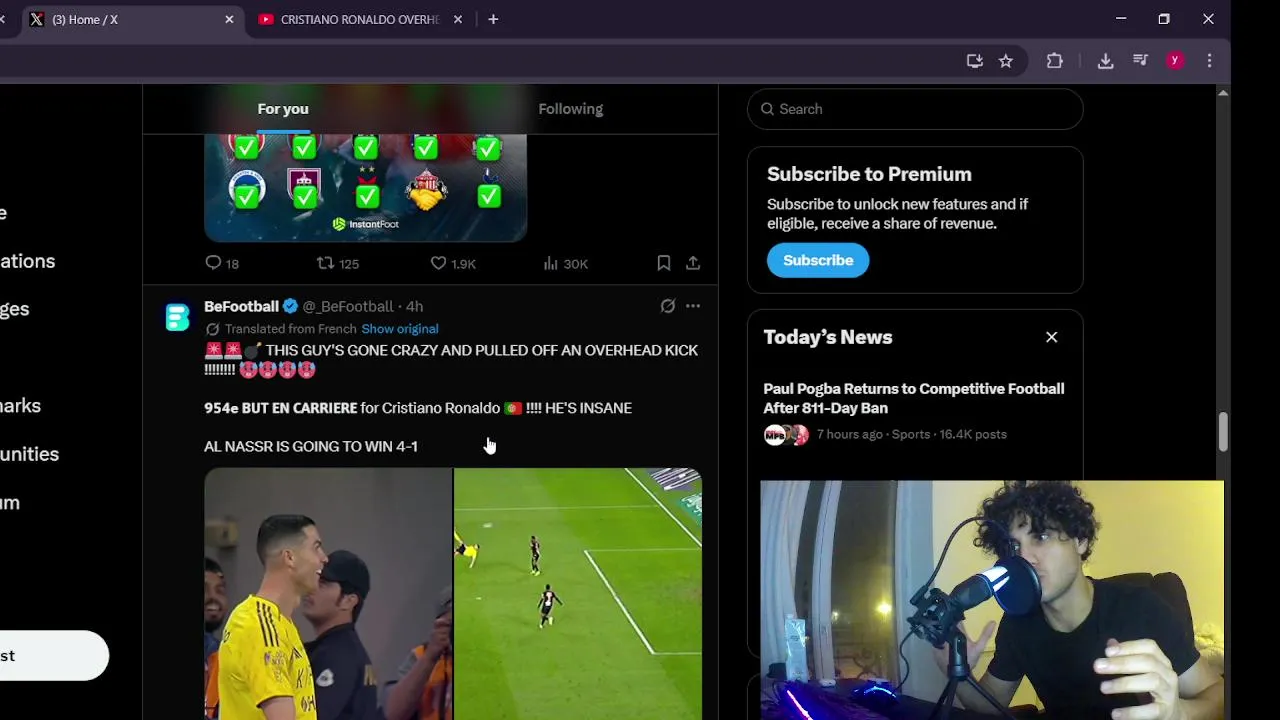
Task: Bookmark the InstantFoot image tweet
Action: [664, 263]
